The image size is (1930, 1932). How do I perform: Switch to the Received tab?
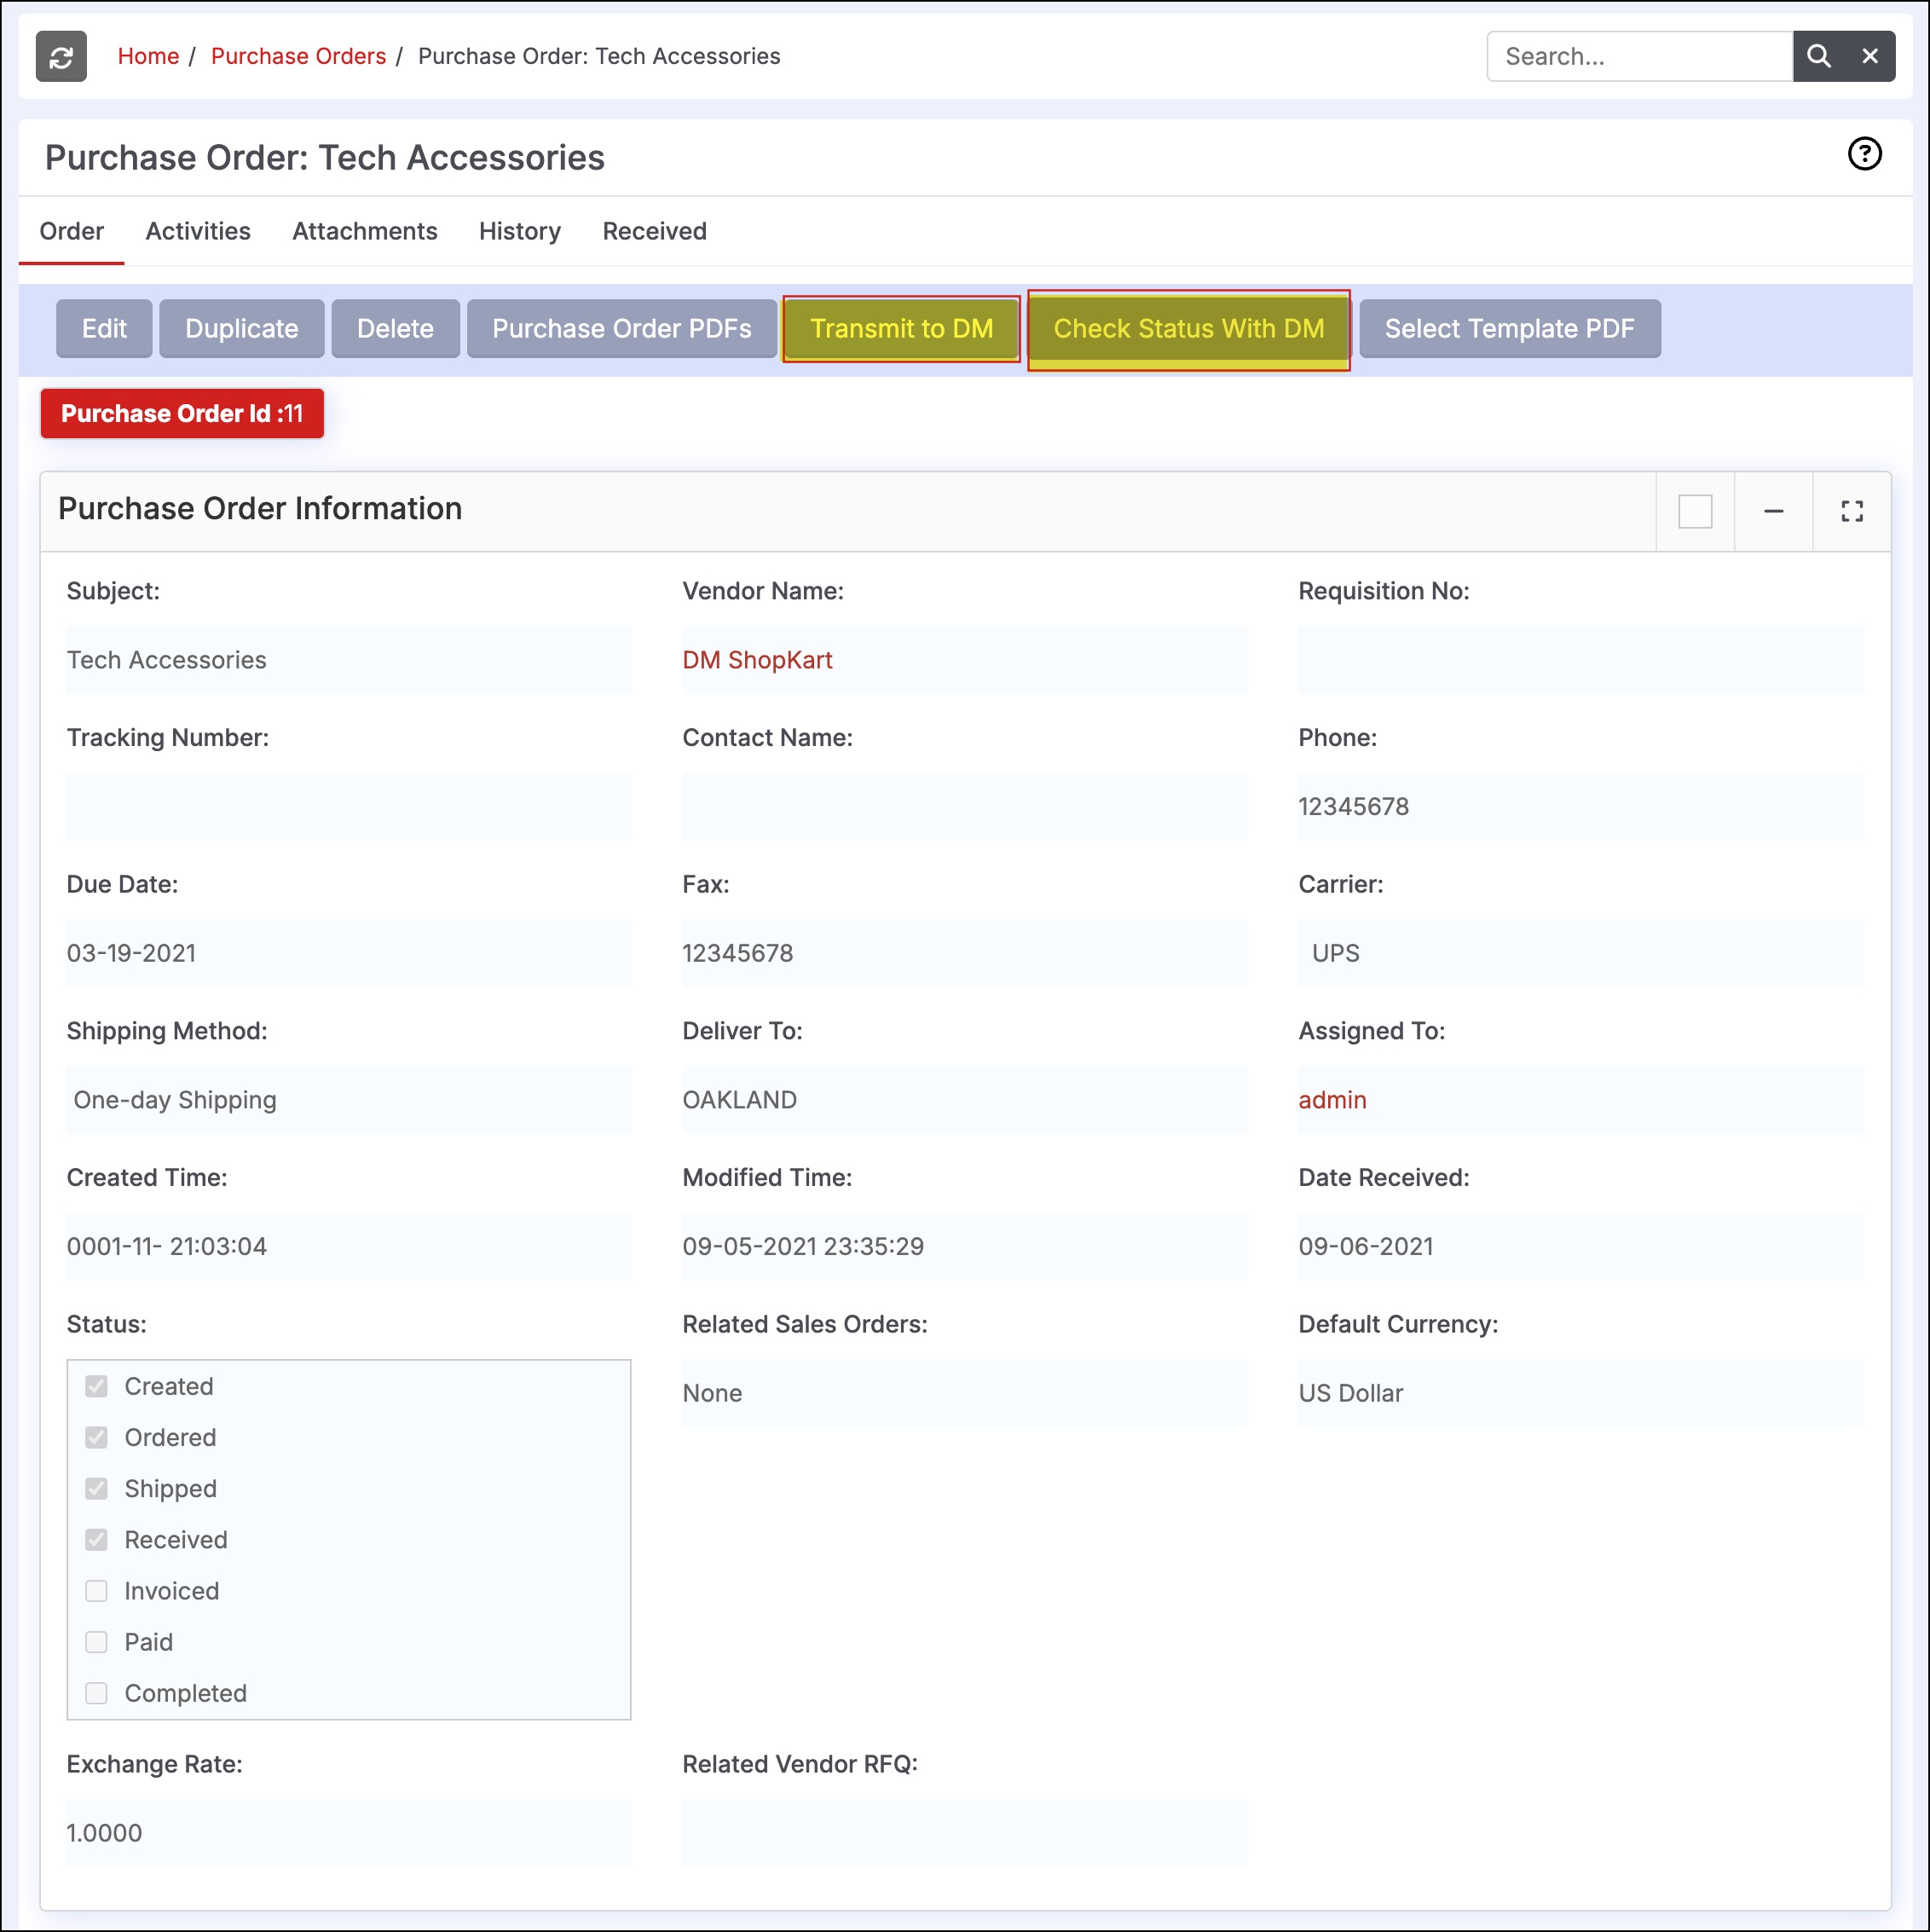[x=654, y=231]
